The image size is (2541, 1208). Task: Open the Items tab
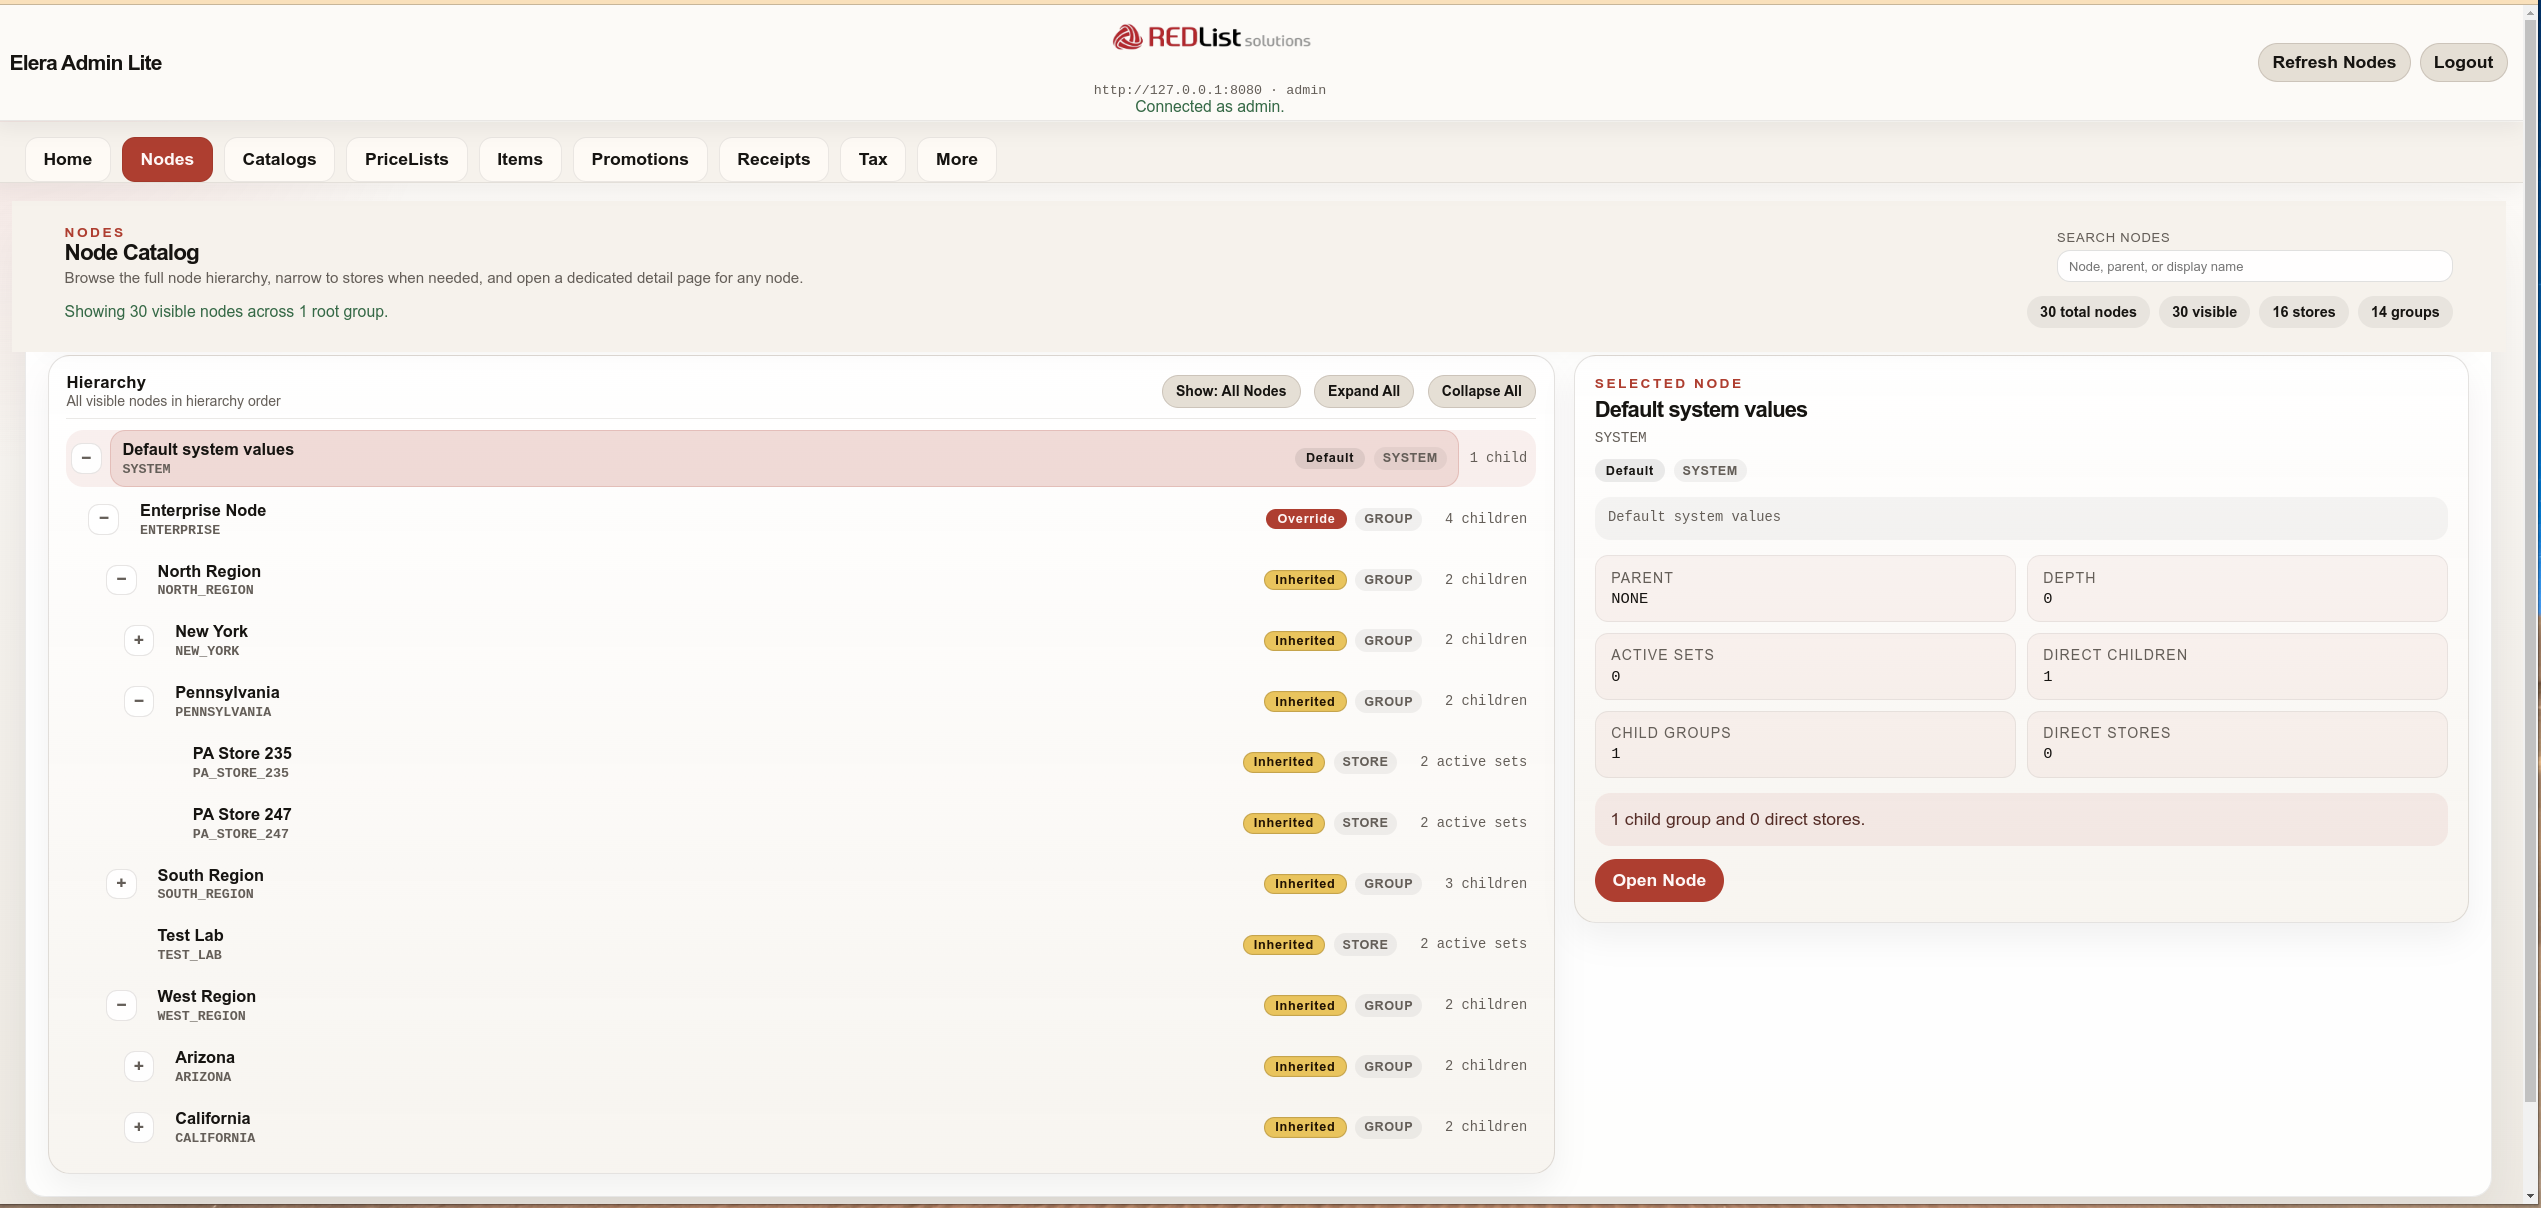pos(520,159)
